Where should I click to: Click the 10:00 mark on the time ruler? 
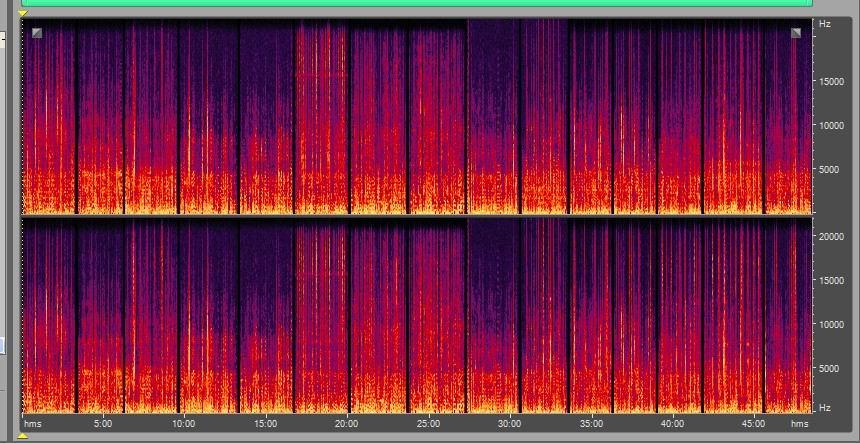coord(183,424)
